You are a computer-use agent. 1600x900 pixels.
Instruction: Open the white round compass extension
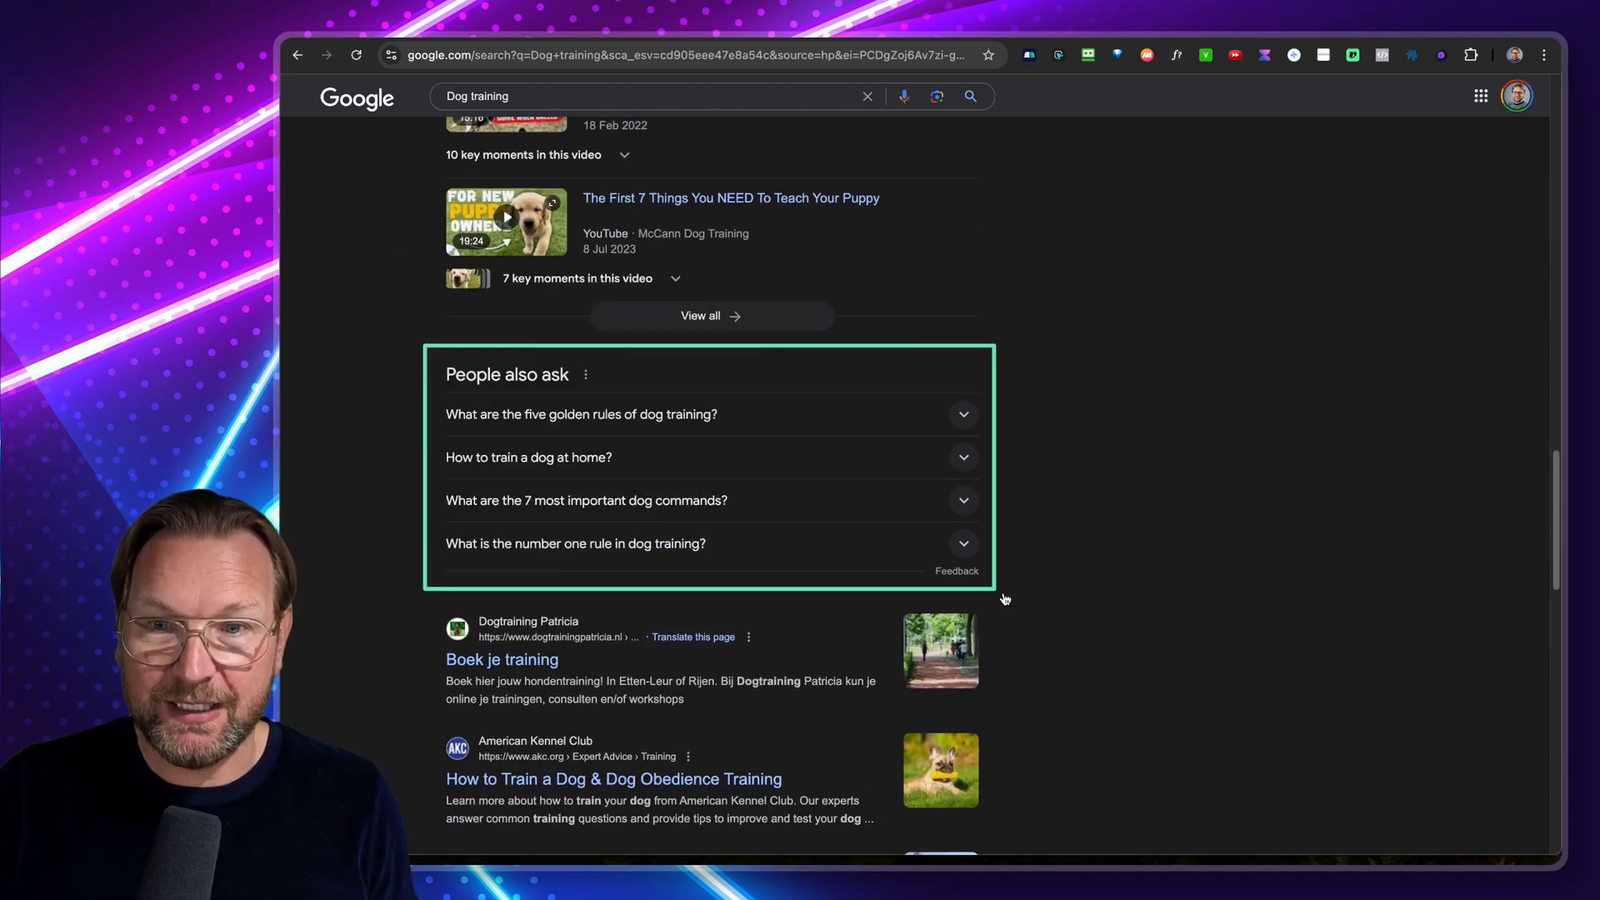coord(1294,55)
